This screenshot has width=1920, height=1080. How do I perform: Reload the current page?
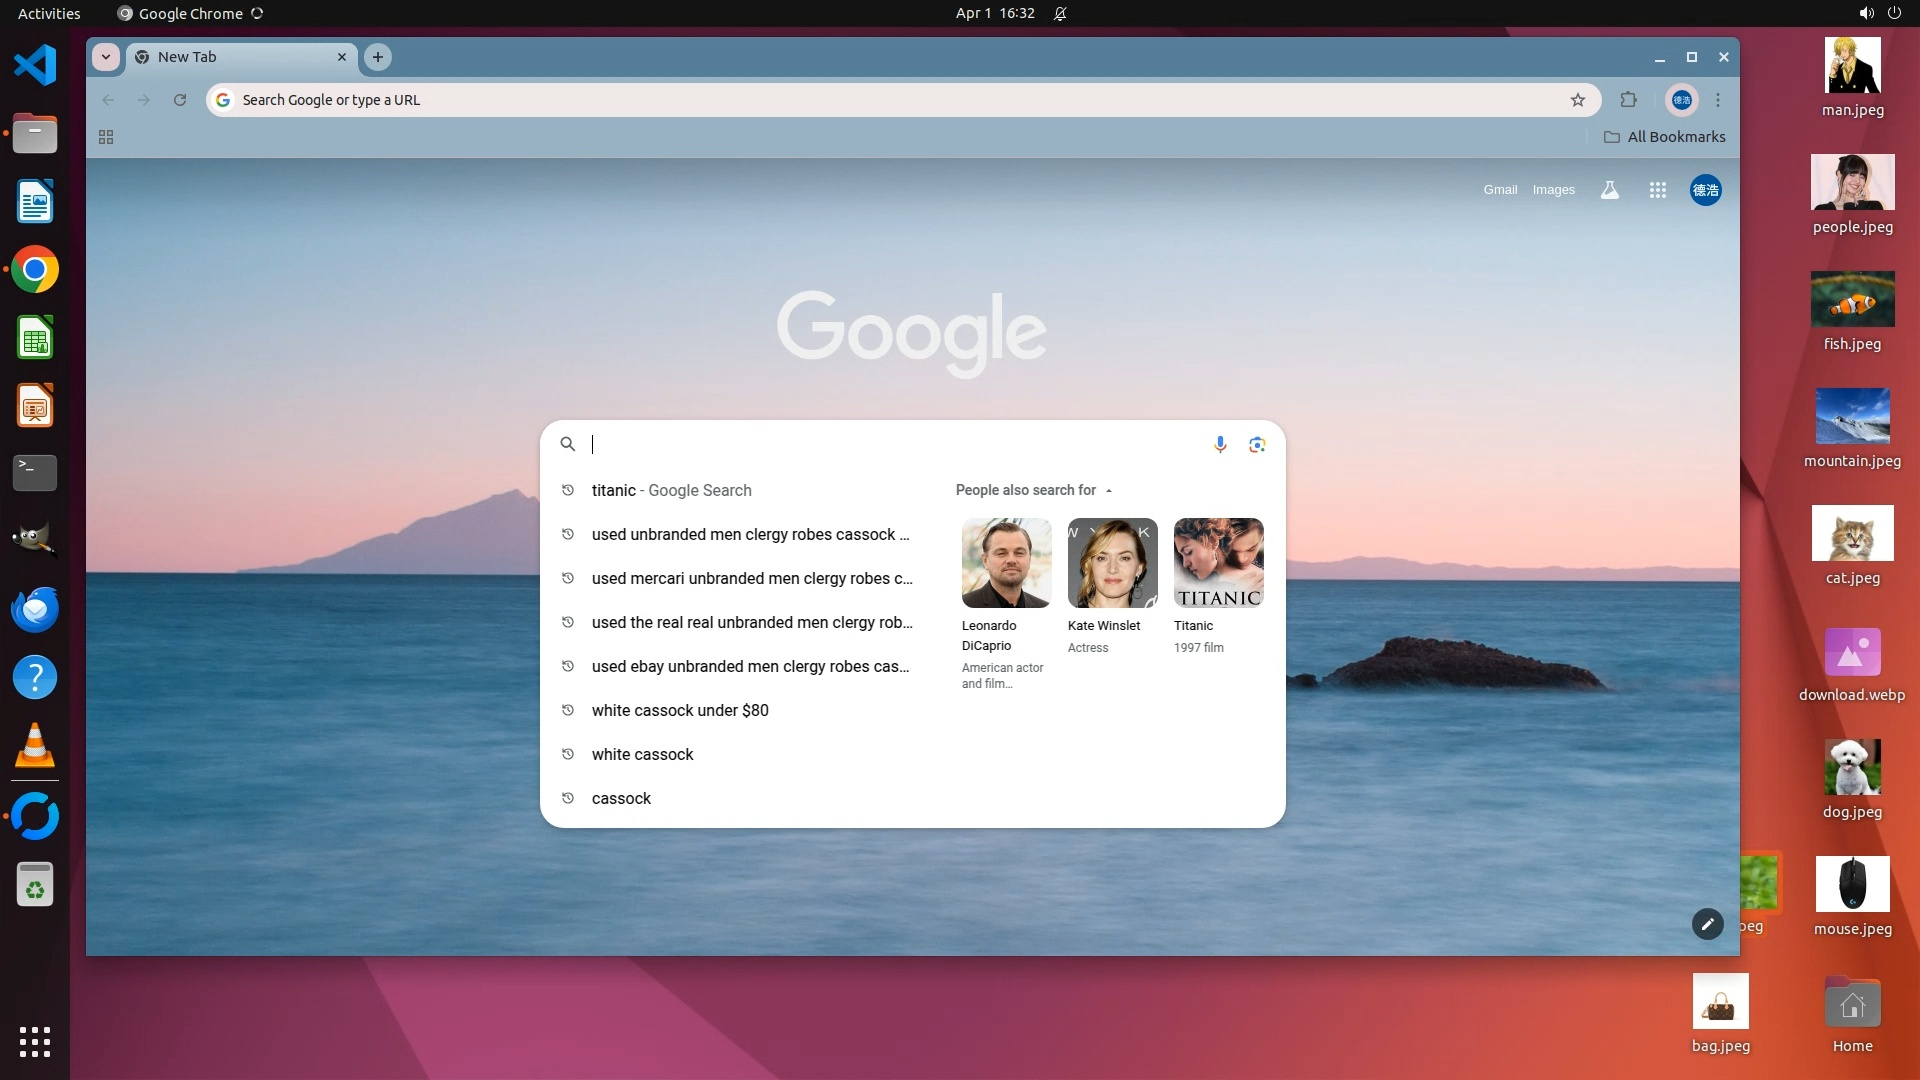[180, 100]
